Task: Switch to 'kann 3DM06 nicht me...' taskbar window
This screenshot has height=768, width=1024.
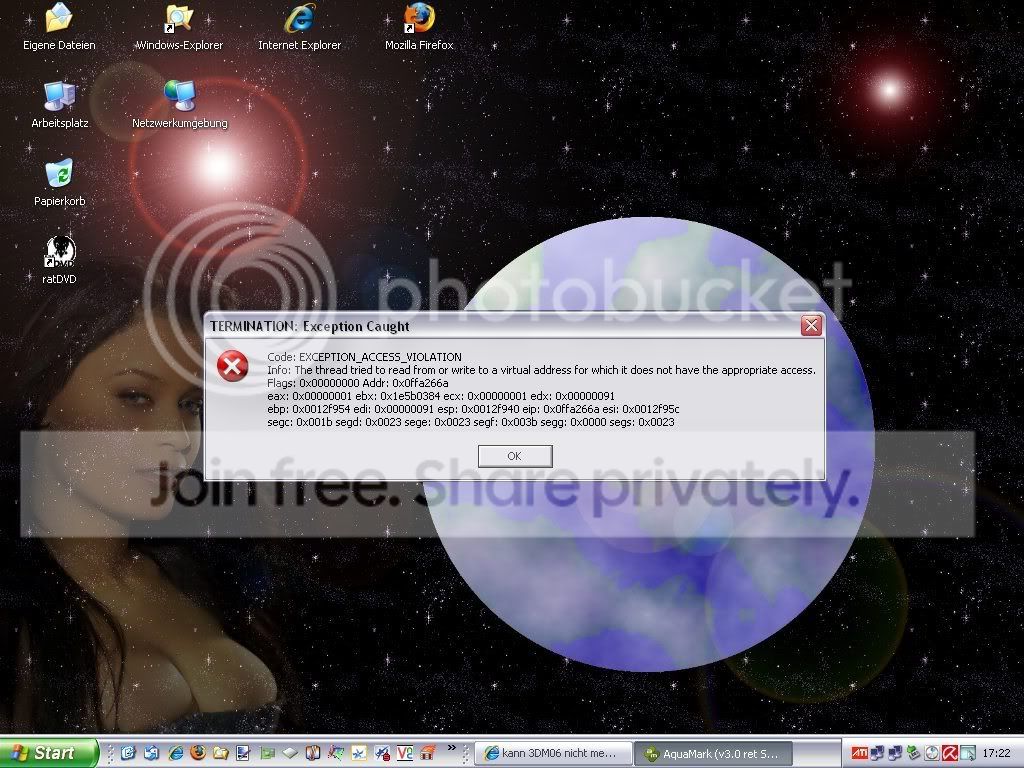Action: pyautogui.click(x=554, y=752)
